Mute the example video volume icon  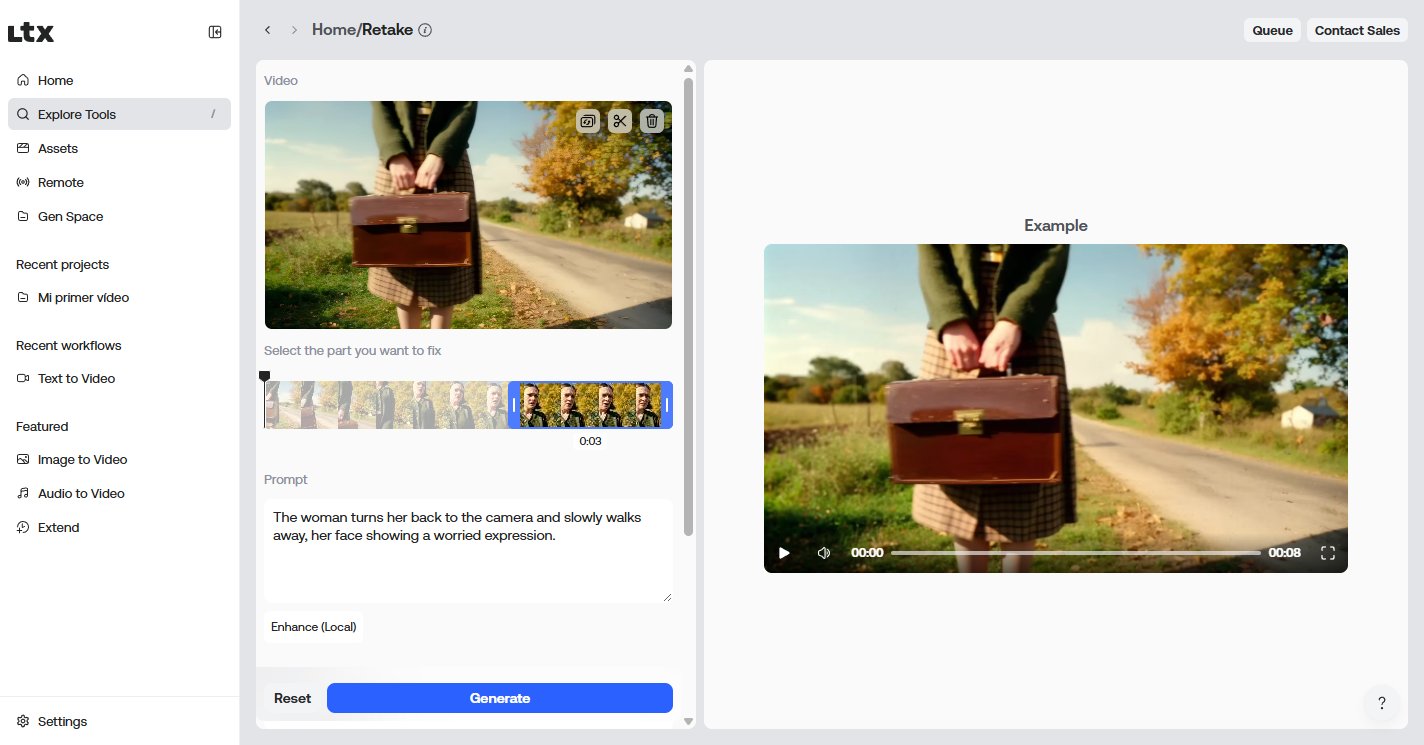coord(823,553)
